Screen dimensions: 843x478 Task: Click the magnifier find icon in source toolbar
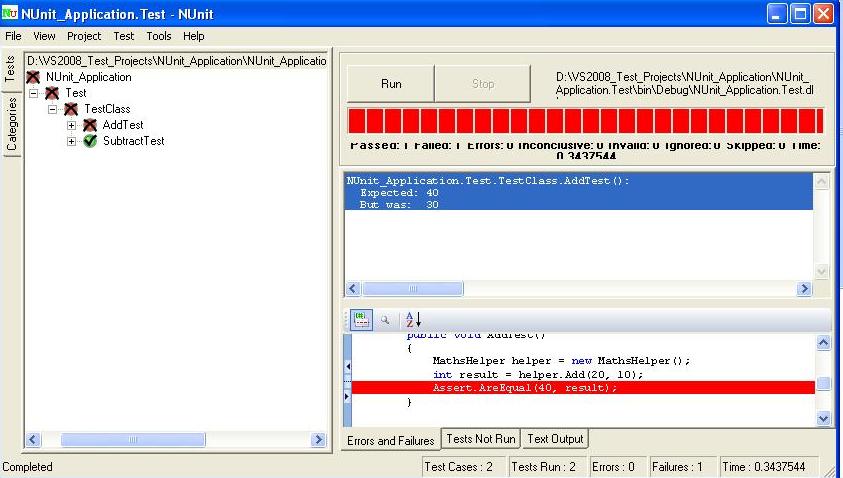coord(385,319)
